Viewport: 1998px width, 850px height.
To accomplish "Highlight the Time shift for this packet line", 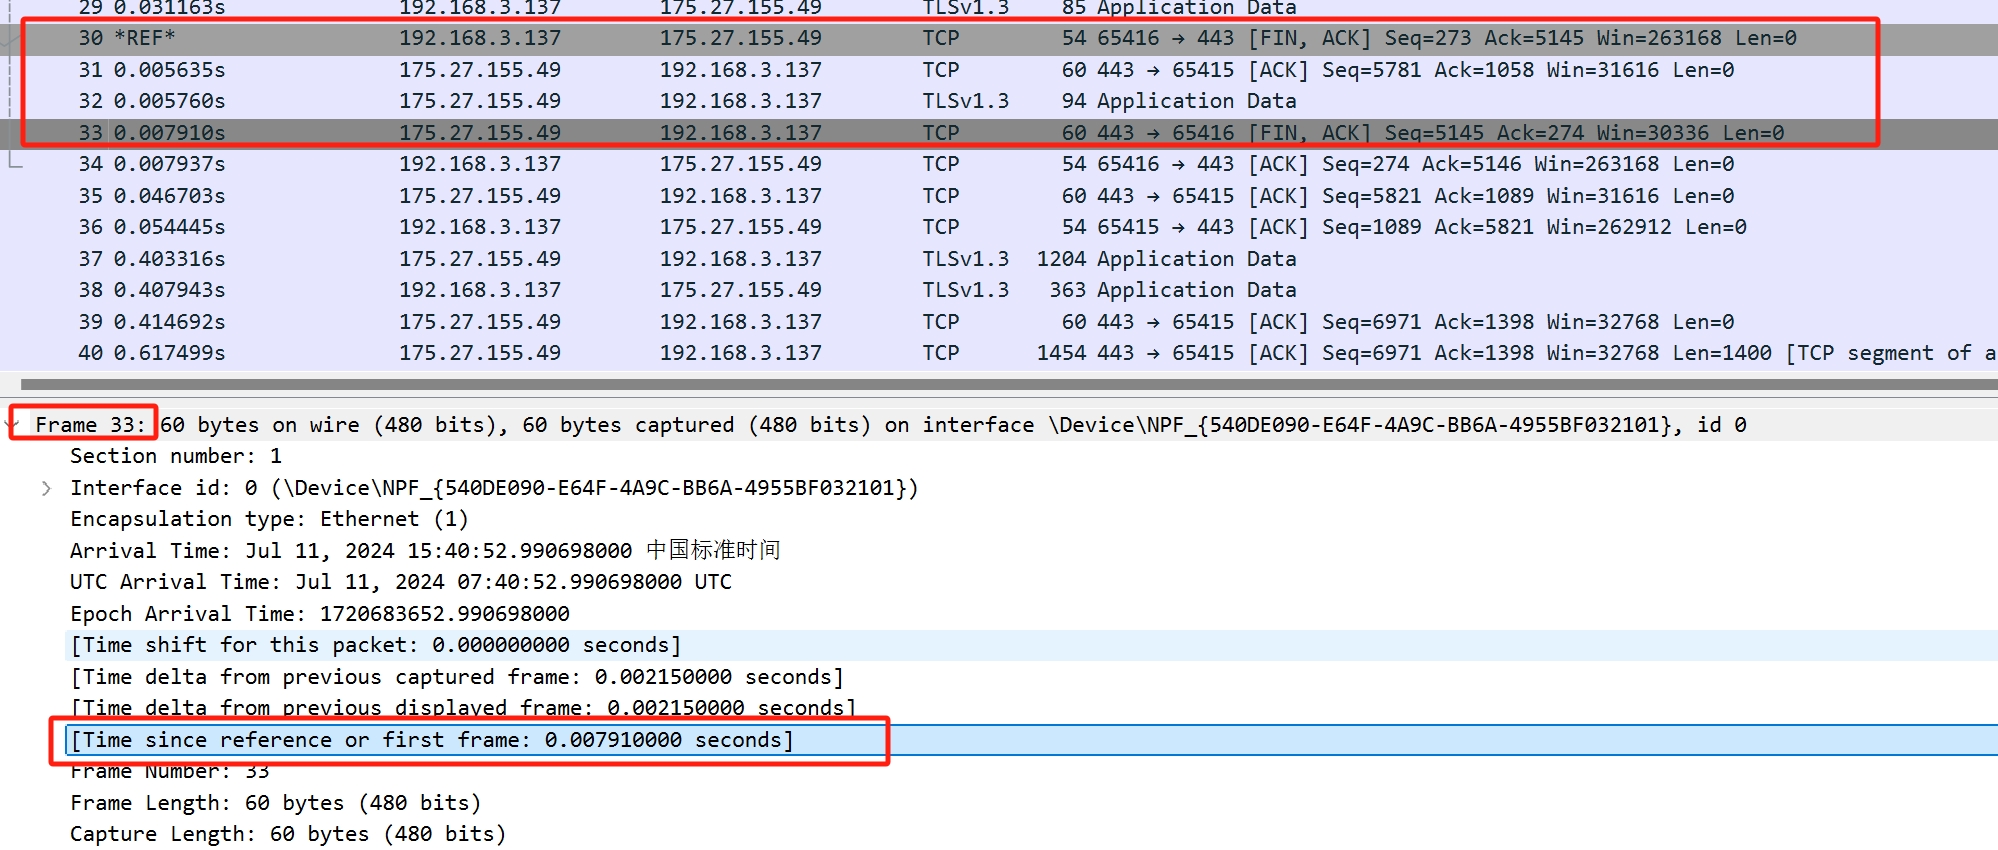I will (375, 645).
